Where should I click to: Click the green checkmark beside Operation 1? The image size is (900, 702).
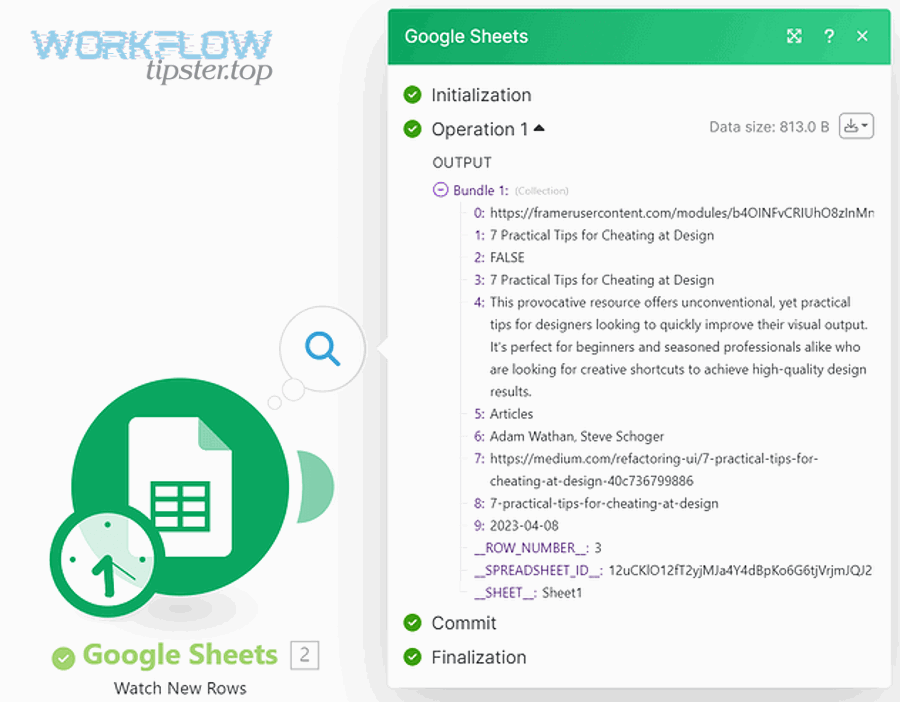412,129
